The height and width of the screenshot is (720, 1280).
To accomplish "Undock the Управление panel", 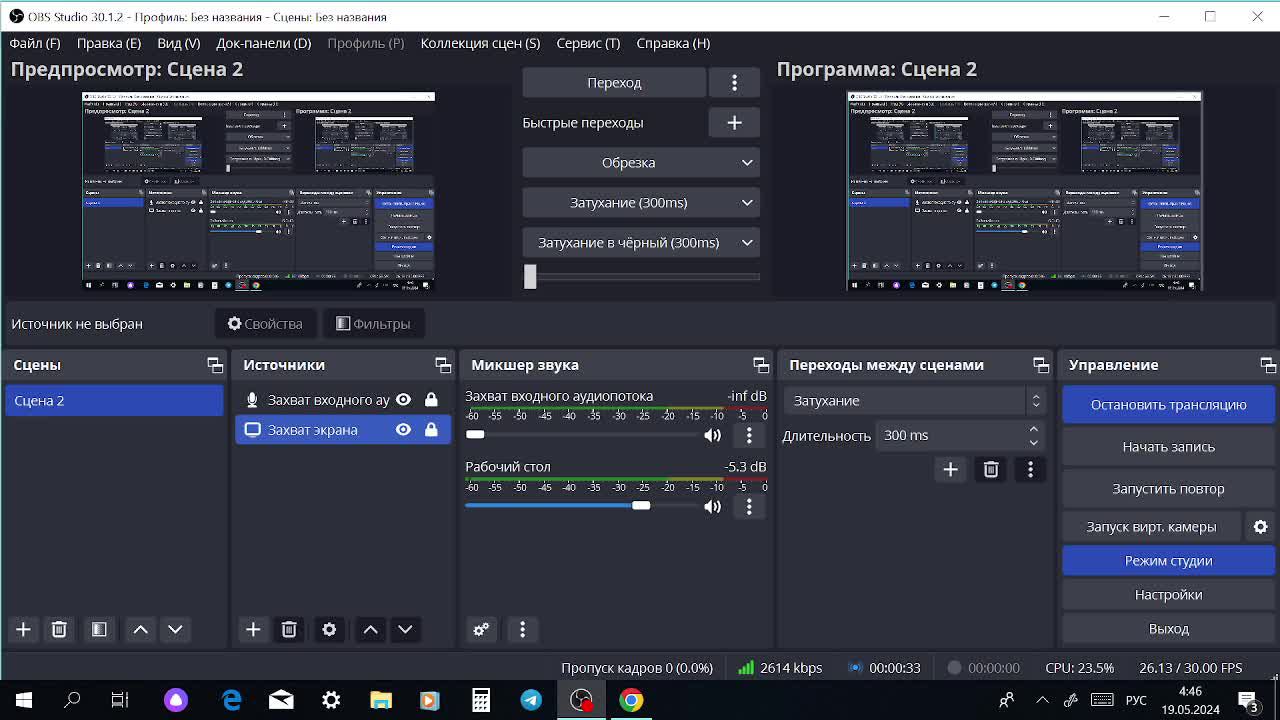I will pyautogui.click(x=1268, y=365).
